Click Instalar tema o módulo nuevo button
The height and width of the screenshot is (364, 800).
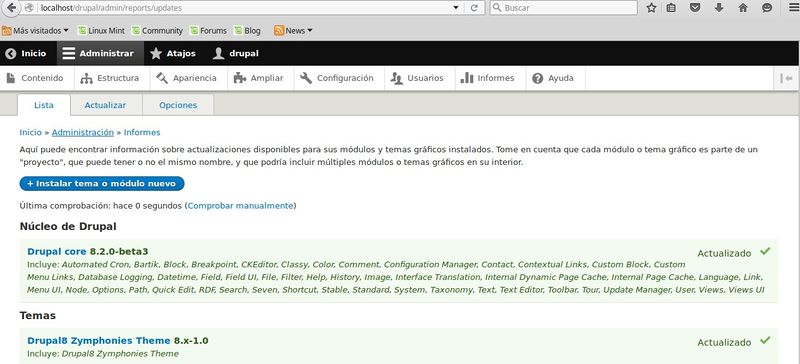[x=102, y=183]
